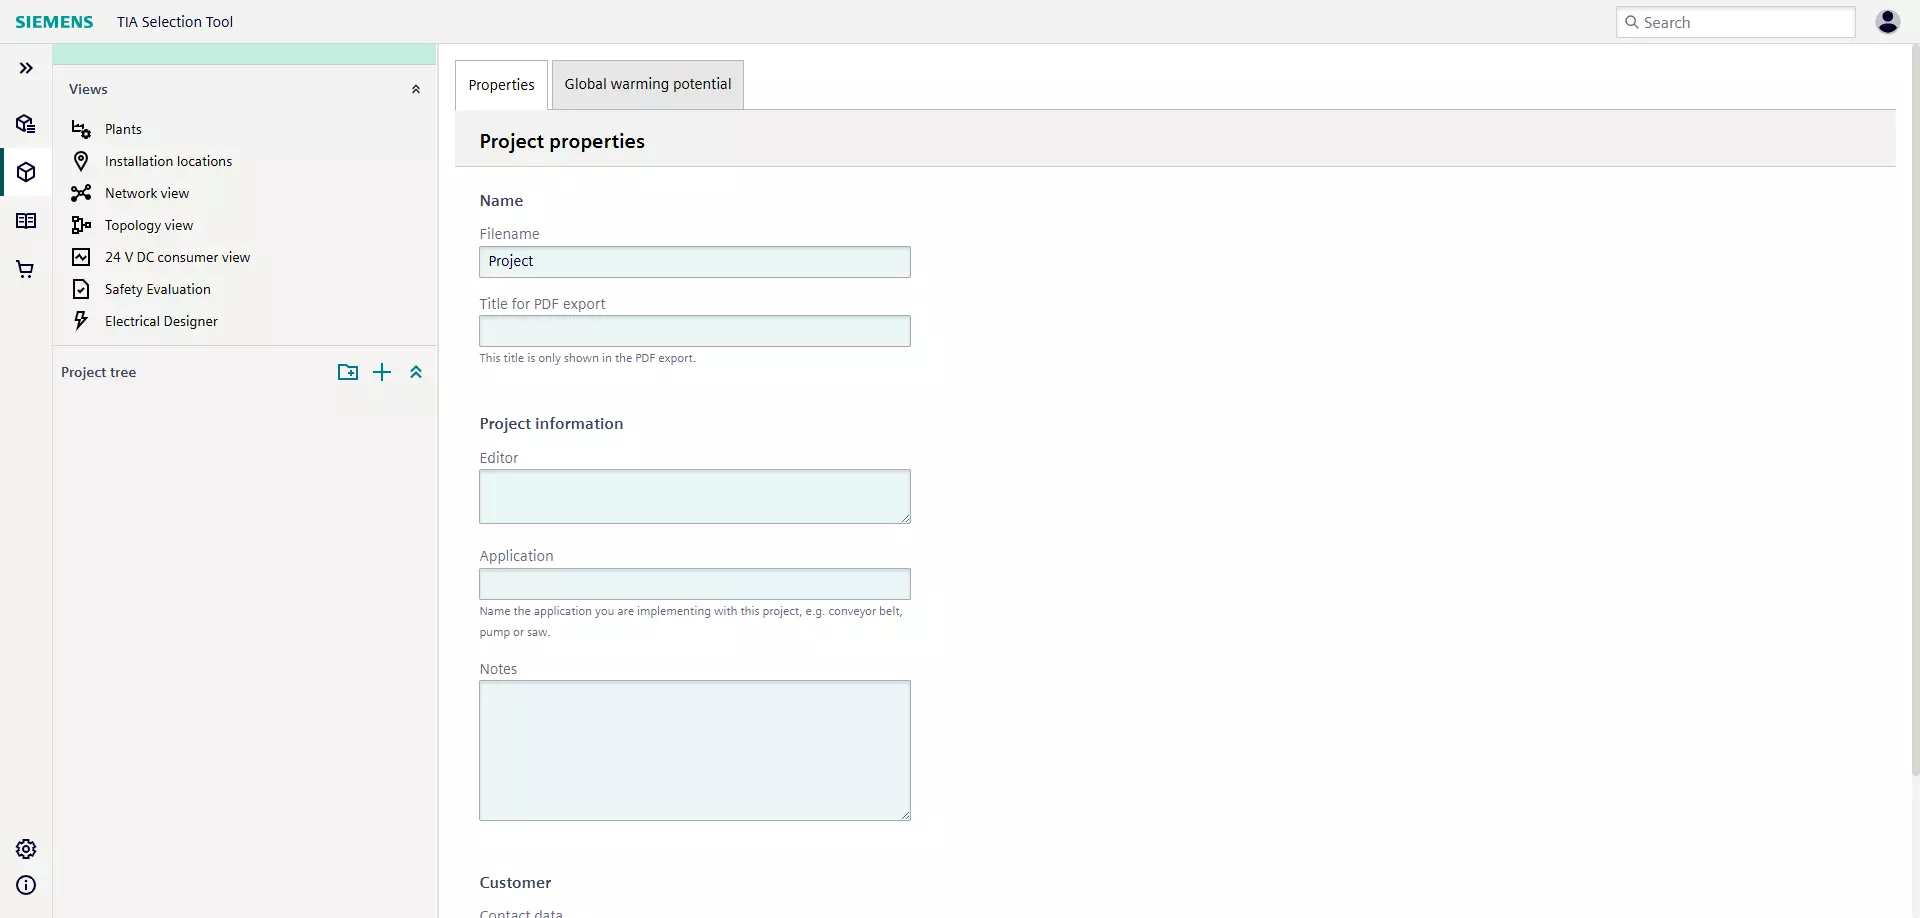1920x918 pixels.
Task: Click the top Search box
Action: coord(1736,22)
